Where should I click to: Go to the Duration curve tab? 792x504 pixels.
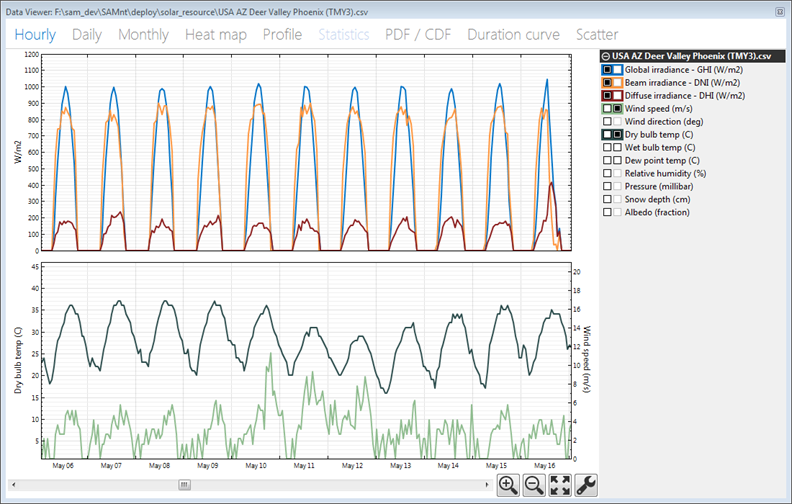click(x=513, y=34)
